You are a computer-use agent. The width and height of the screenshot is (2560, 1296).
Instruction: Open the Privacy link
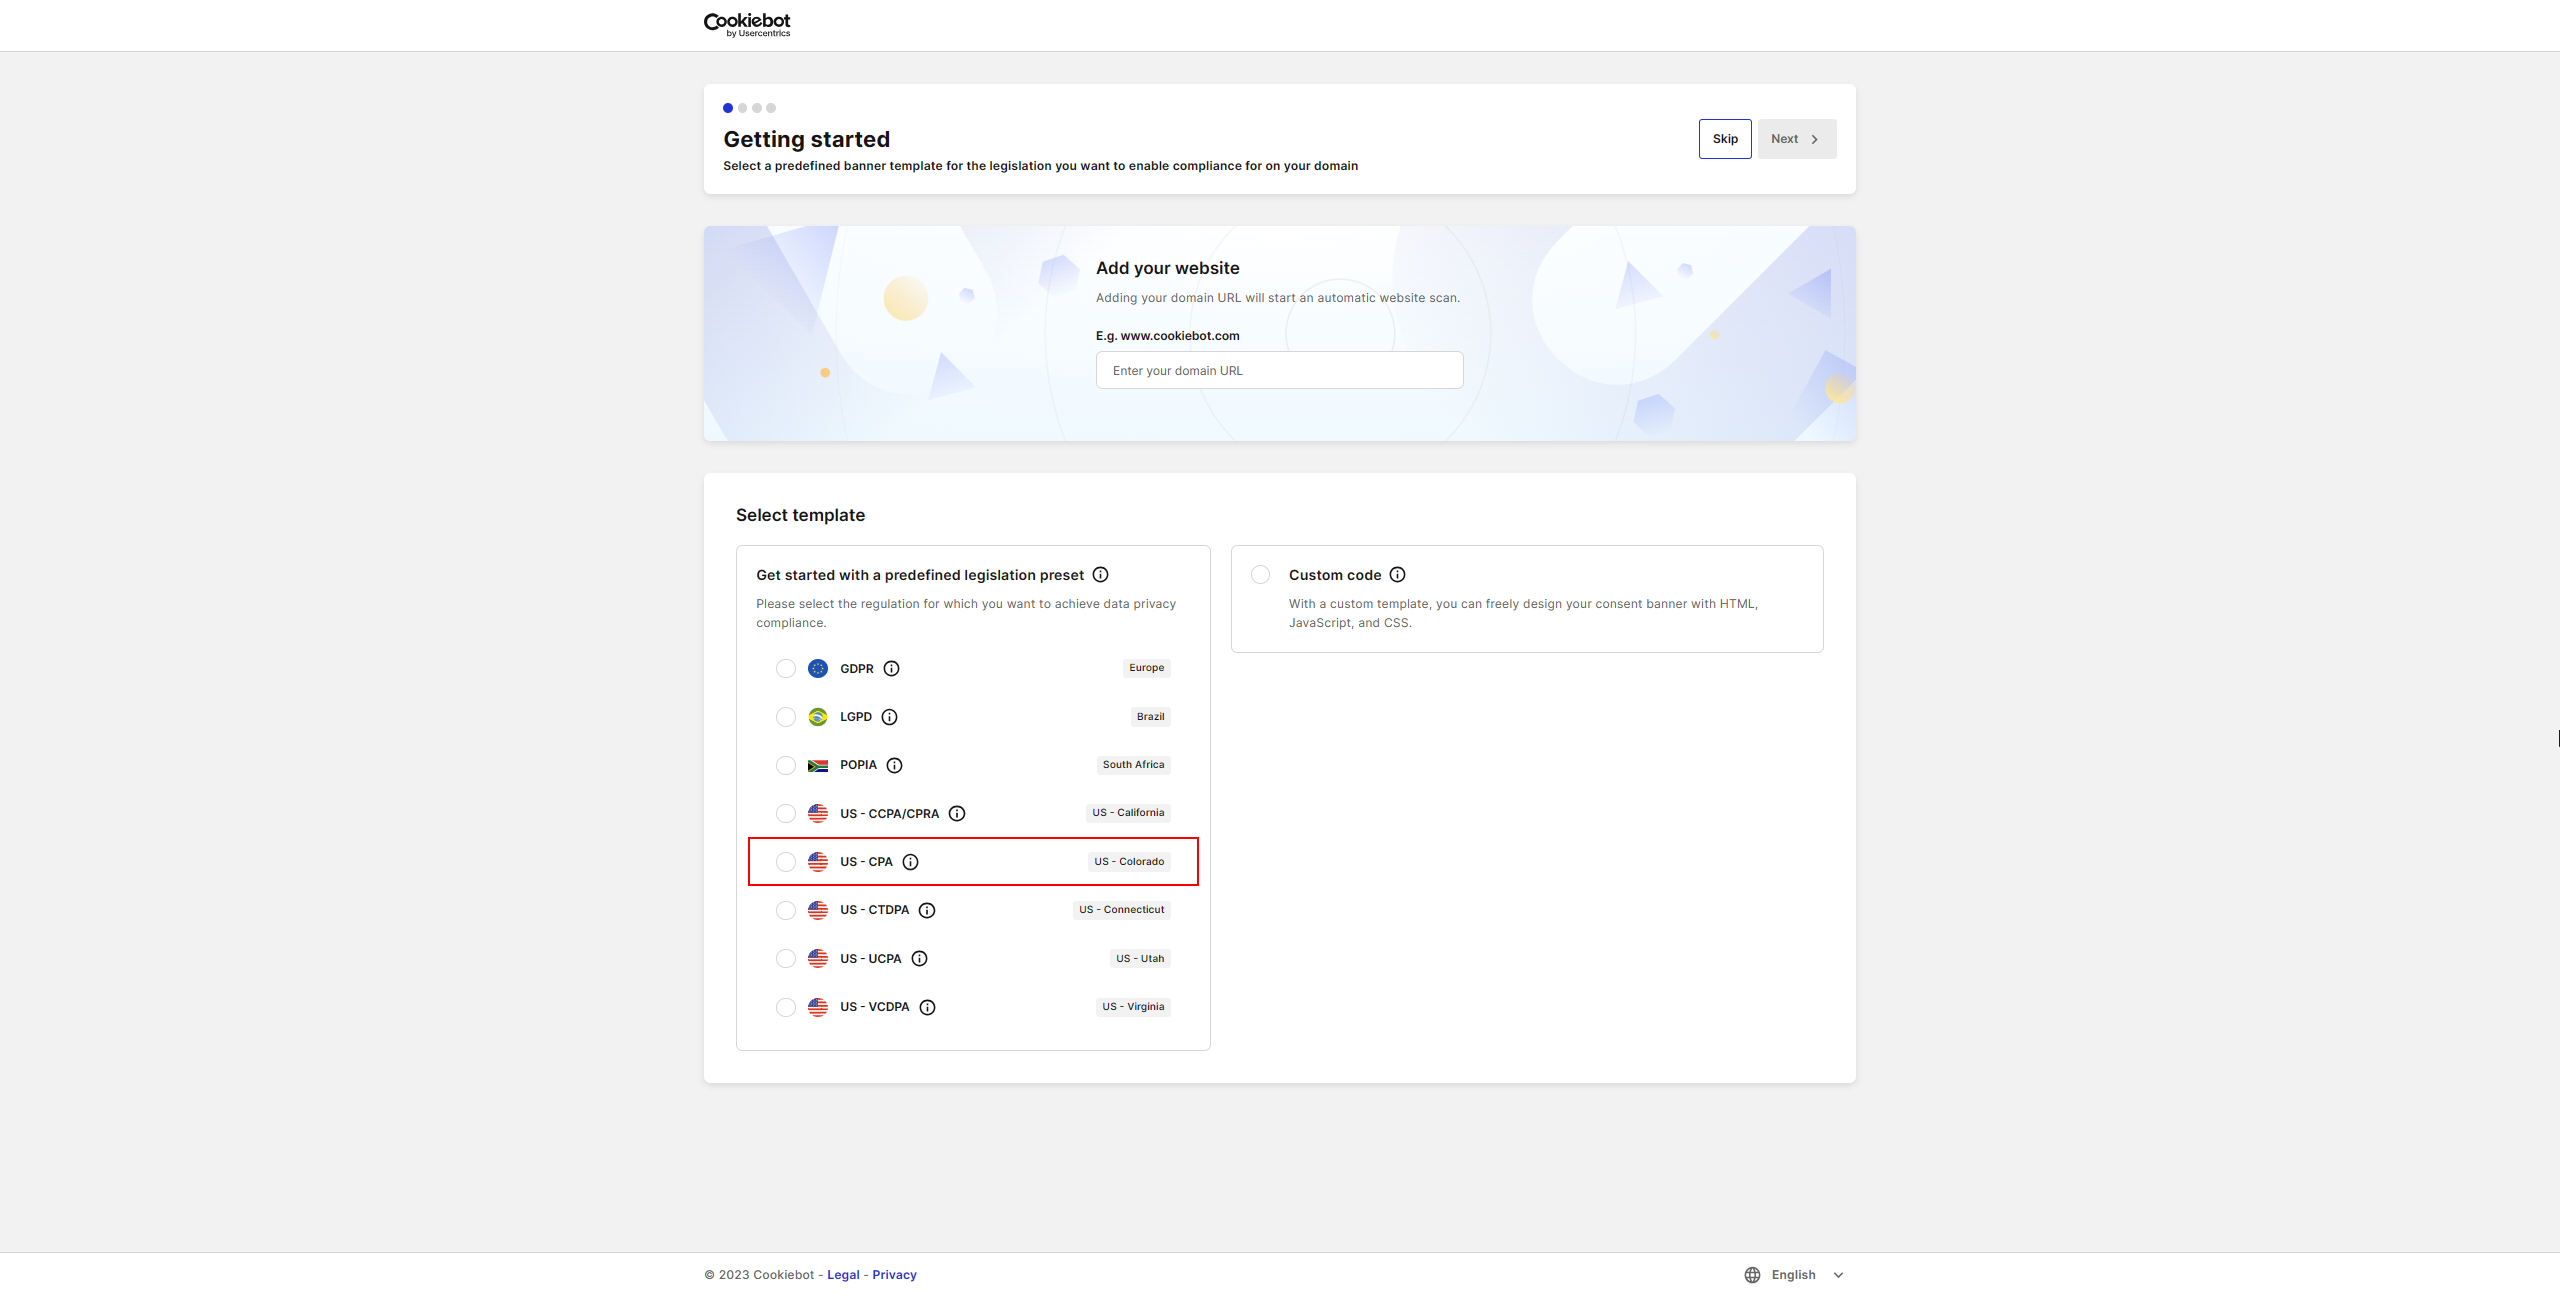[x=894, y=1274]
